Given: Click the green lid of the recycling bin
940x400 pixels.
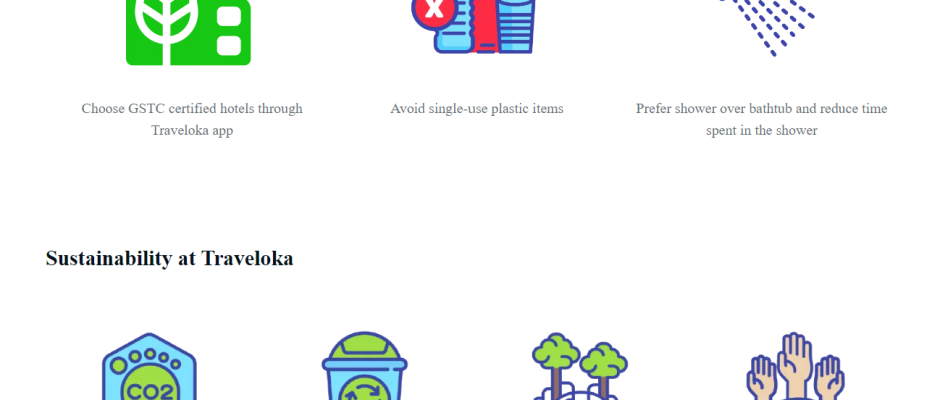Looking at the screenshot, I should (364, 348).
